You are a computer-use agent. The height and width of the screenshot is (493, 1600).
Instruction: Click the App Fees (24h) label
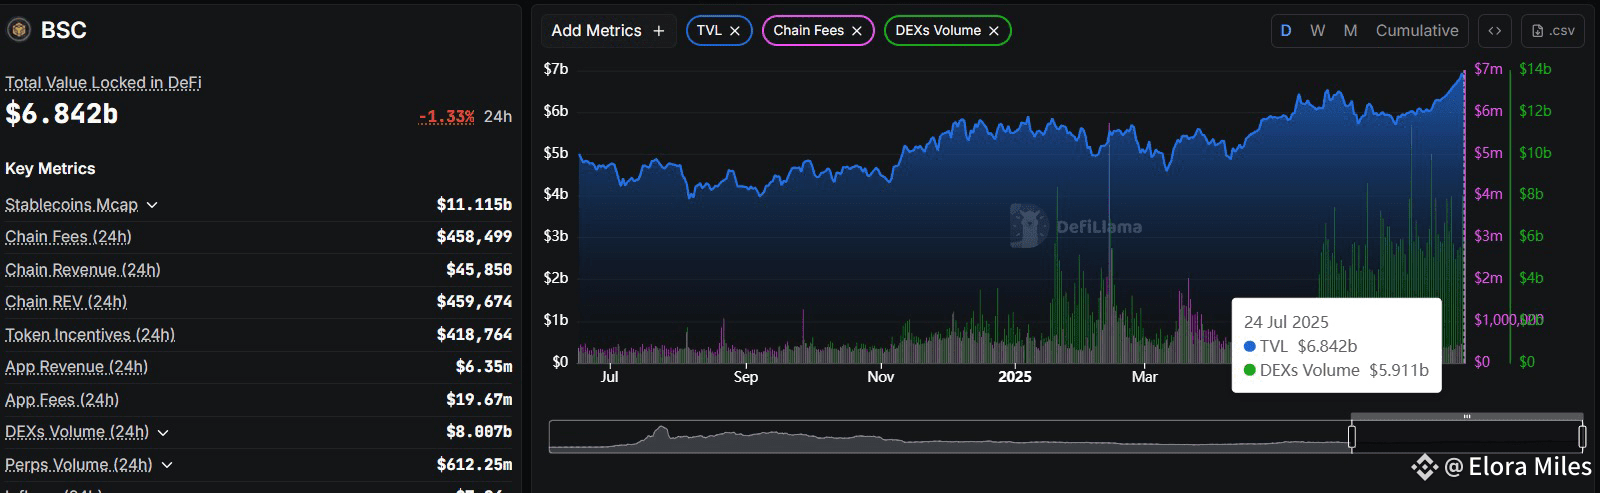point(62,400)
